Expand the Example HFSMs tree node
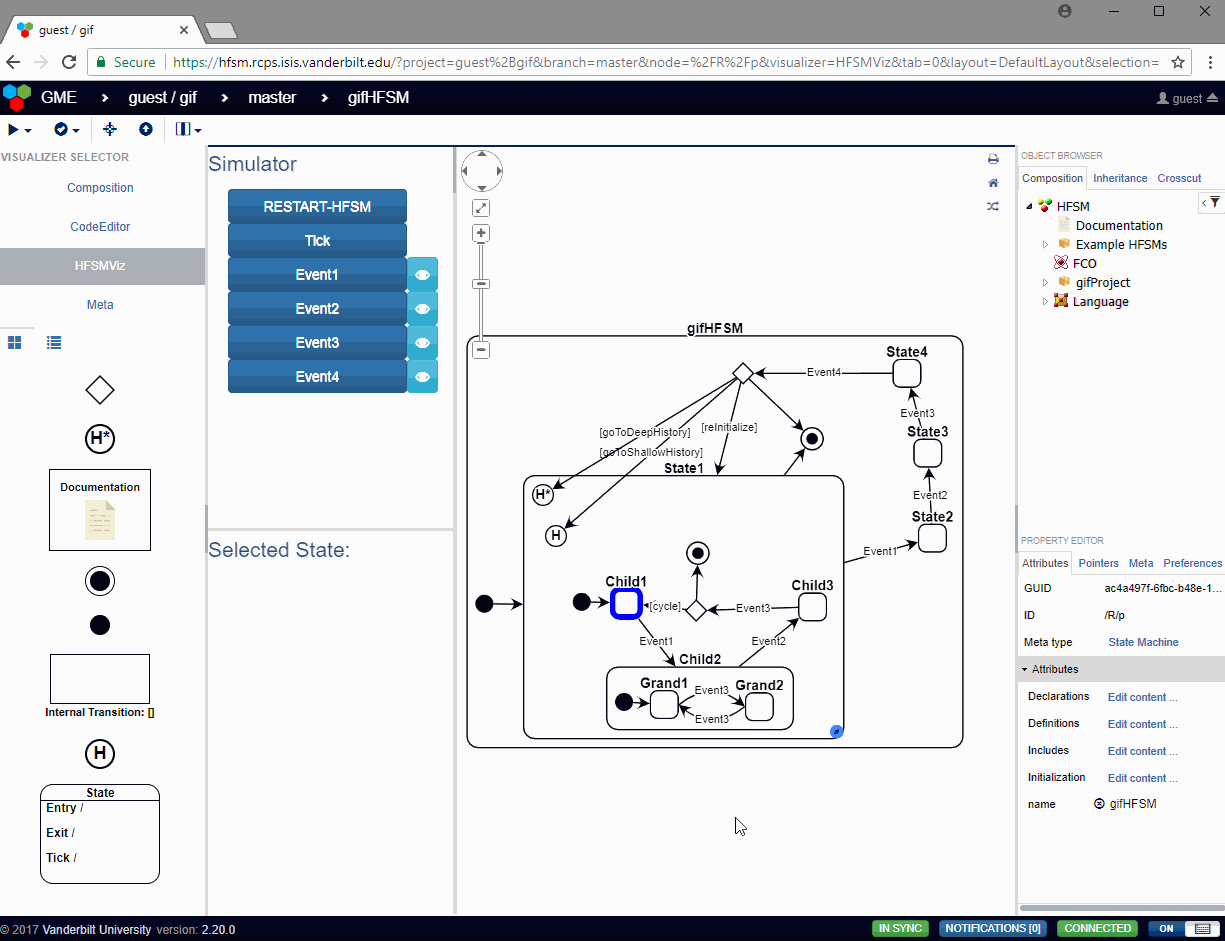The width and height of the screenshot is (1225, 941). (1045, 244)
